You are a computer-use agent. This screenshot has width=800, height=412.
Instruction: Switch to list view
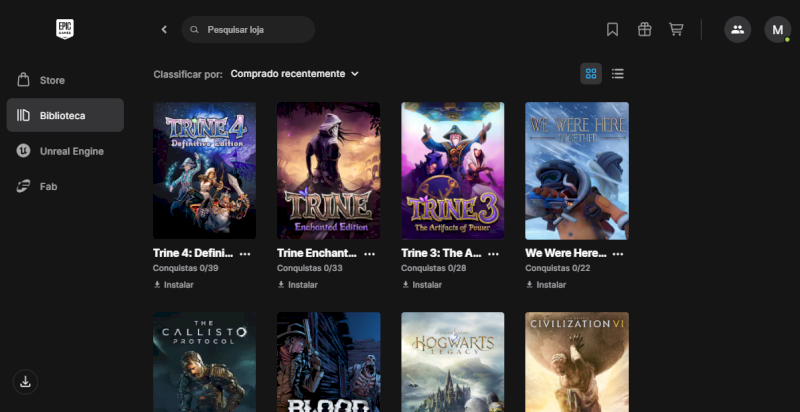pos(618,74)
